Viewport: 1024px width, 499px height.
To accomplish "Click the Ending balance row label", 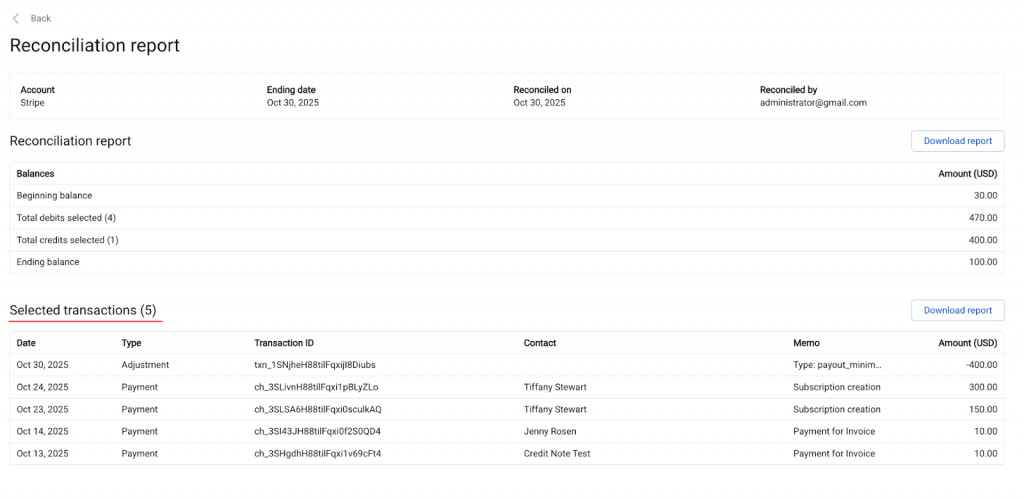I will (x=48, y=262).
